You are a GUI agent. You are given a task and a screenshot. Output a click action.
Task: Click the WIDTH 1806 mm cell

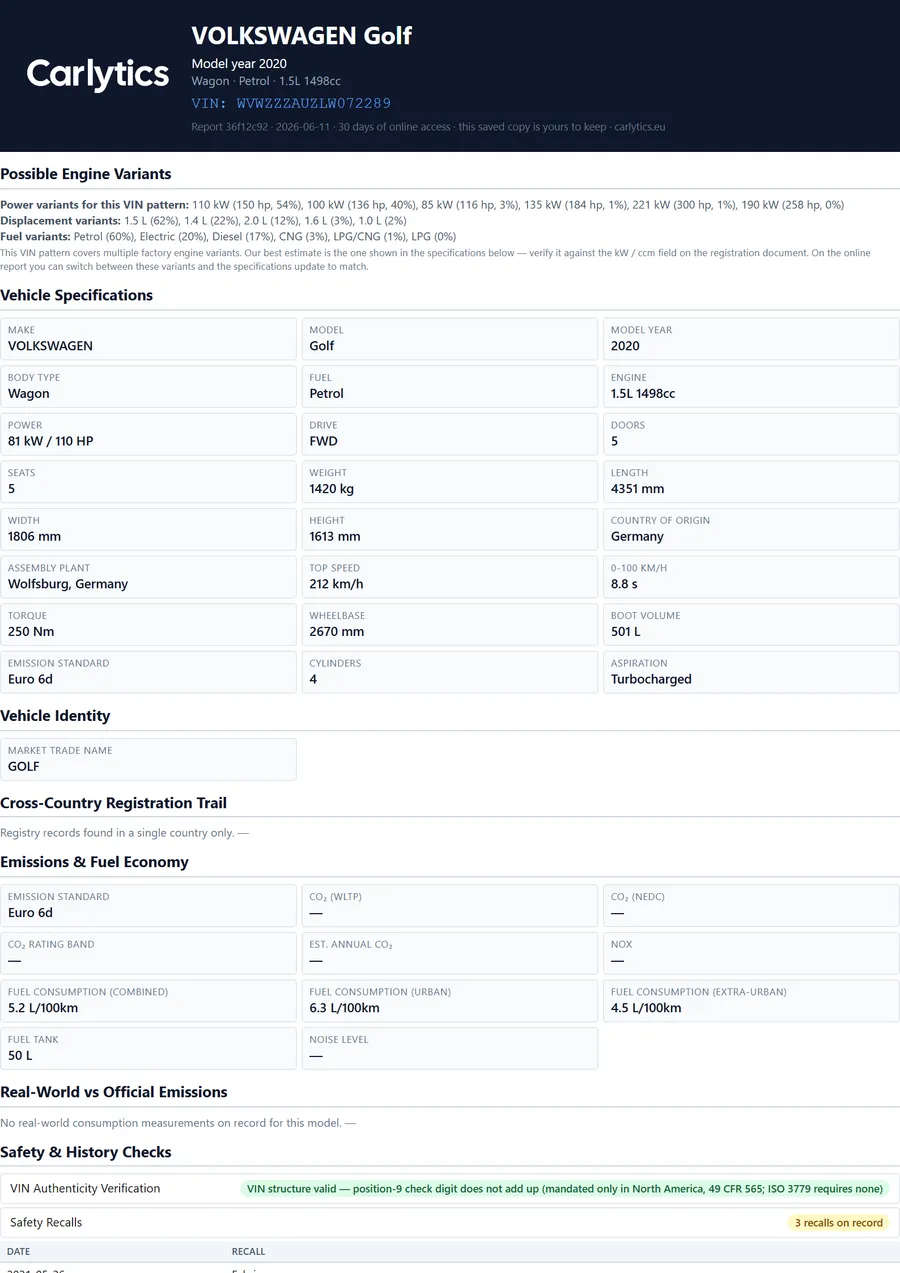149,529
